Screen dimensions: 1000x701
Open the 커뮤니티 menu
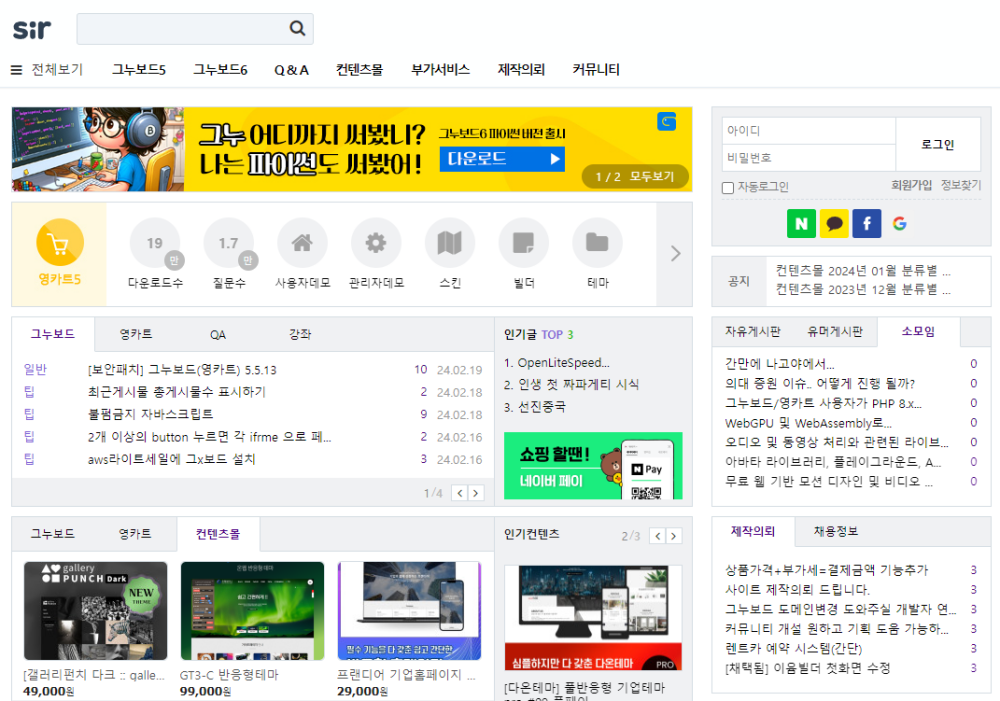coord(596,70)
